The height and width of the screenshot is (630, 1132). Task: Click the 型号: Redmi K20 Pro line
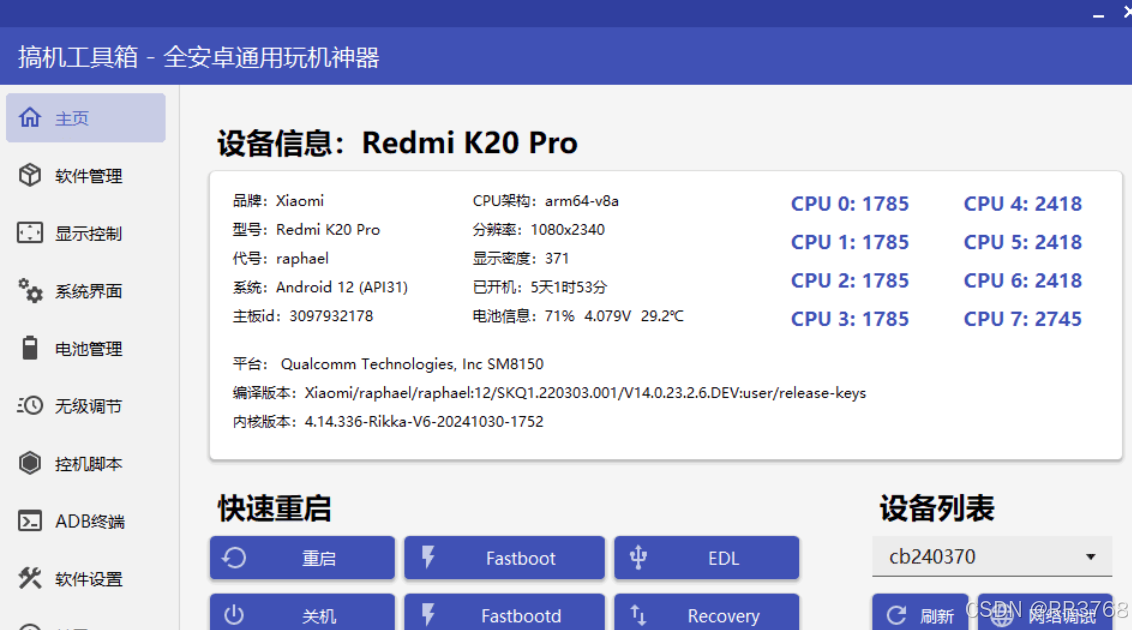point(306,229)
